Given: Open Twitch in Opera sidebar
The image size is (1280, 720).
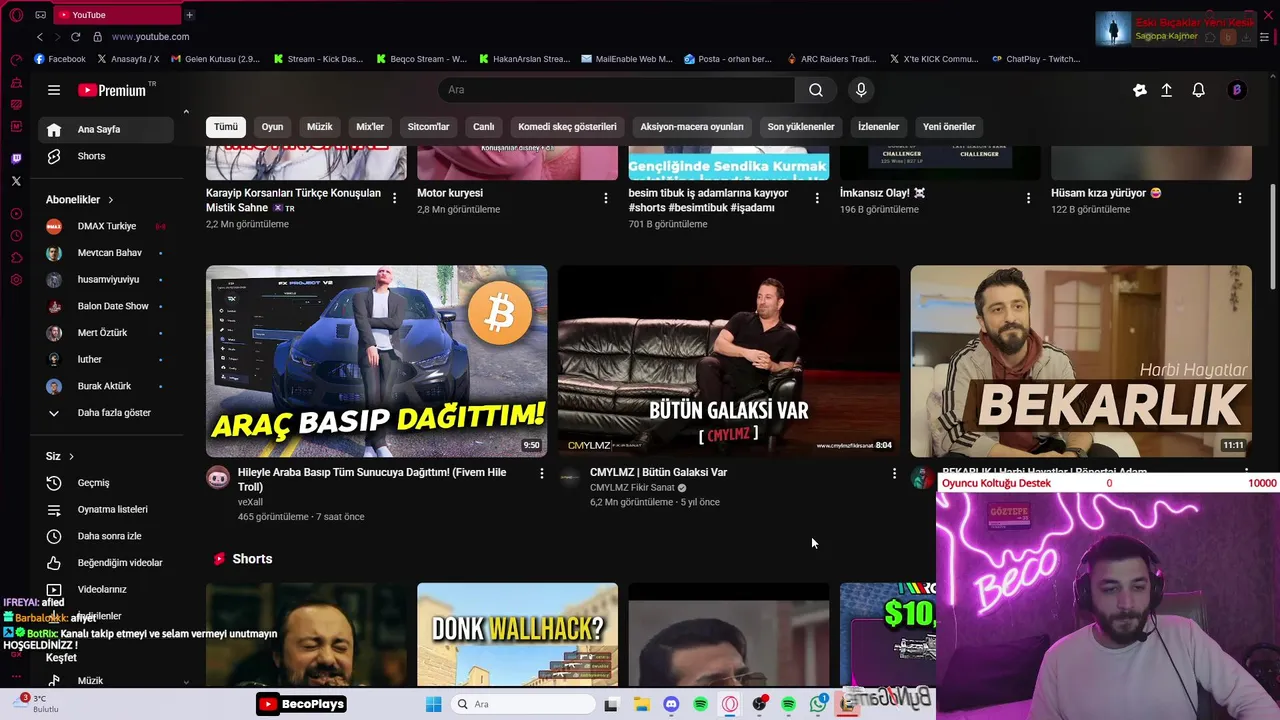Looking at the screenshot, I should (16, 159).
